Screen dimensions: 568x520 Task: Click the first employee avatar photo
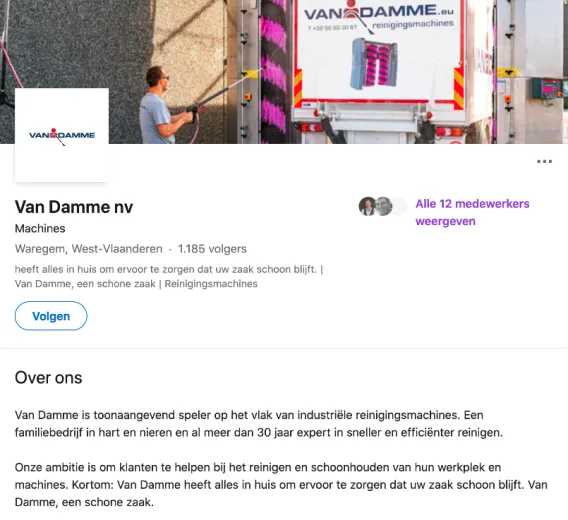tap(367, 207)
